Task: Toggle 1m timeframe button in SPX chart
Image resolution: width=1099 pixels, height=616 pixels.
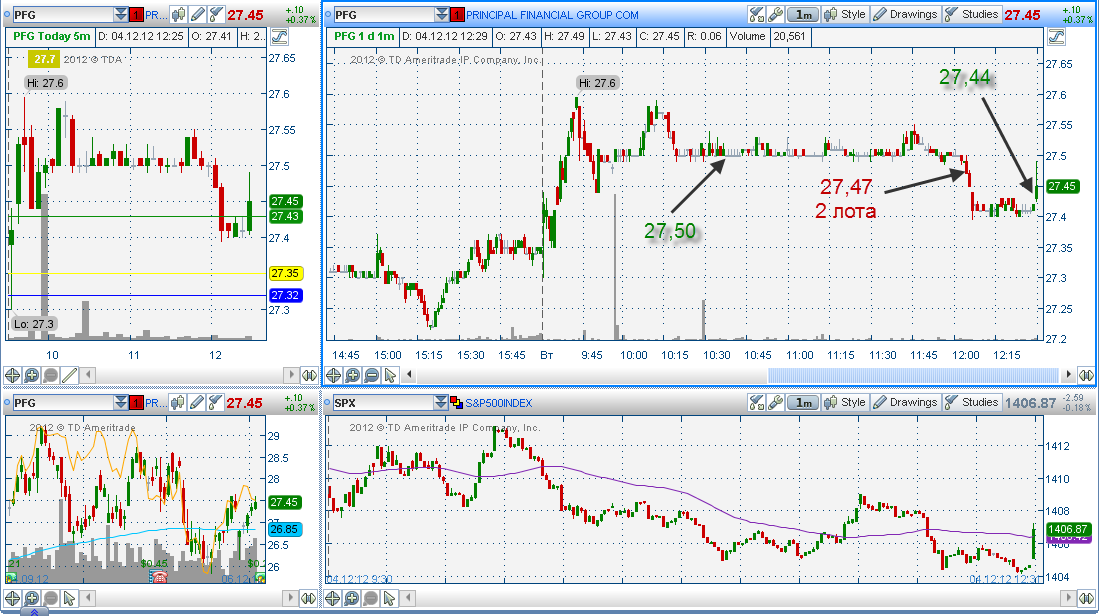Action: pos(803,402)
